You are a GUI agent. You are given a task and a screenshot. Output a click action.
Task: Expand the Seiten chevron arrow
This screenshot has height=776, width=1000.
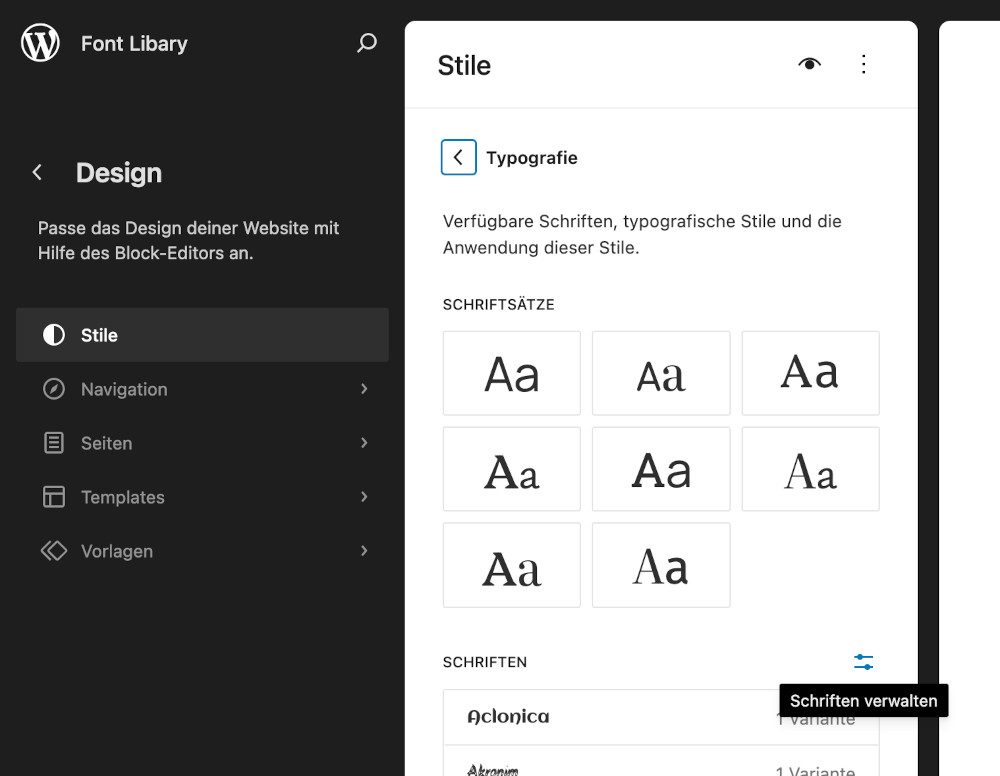[364, 443]
